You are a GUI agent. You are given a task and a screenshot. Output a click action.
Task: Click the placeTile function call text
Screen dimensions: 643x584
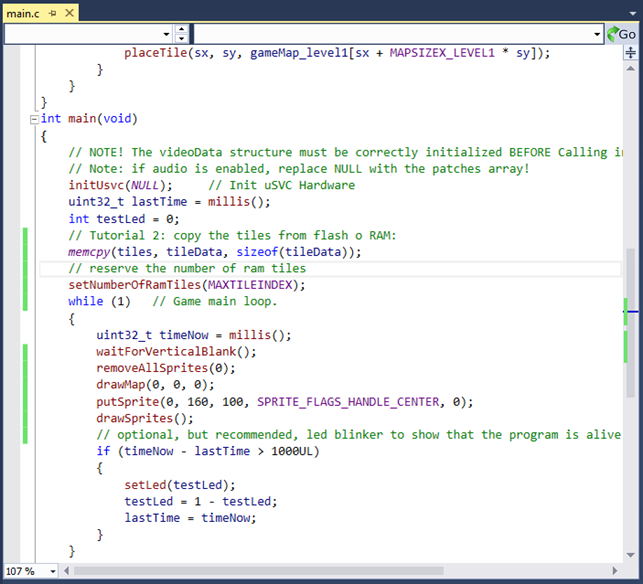click(155, 53)
